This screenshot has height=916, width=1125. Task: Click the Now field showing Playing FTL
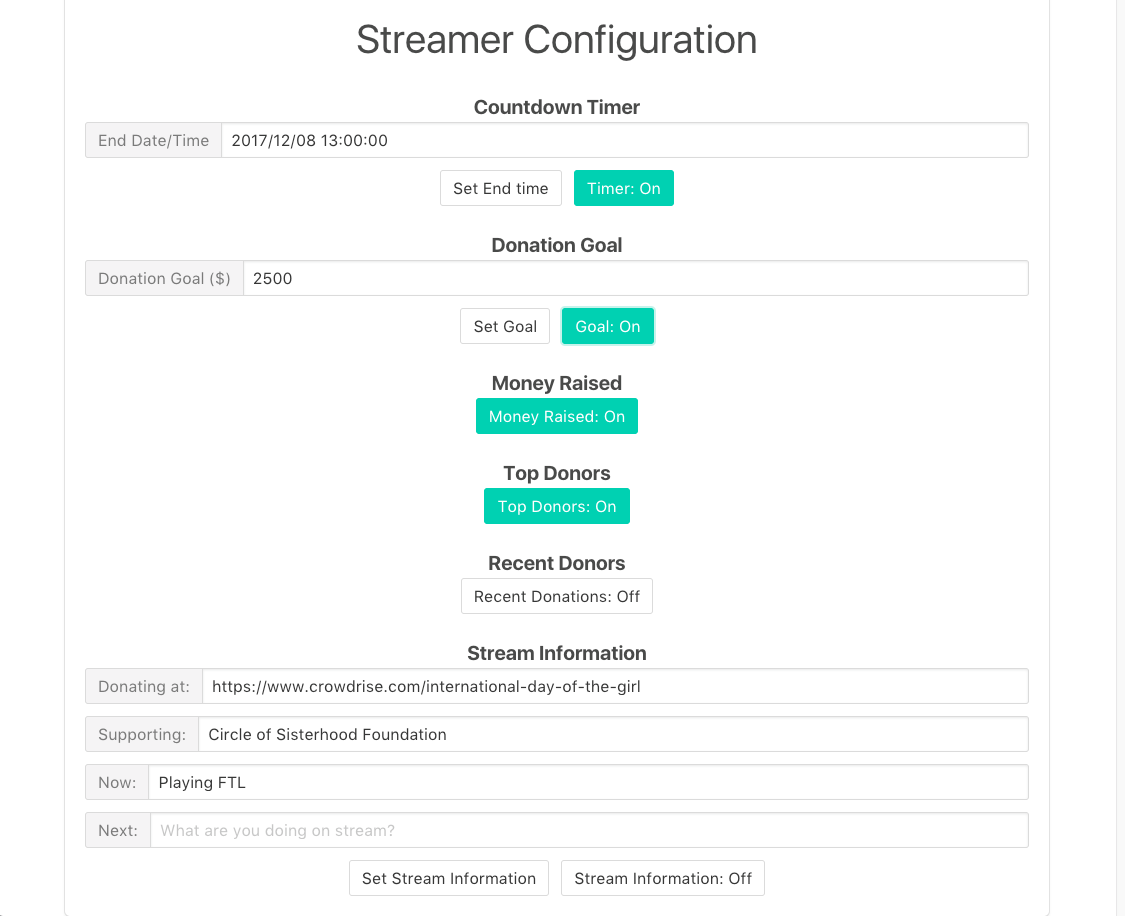point(588,783)
